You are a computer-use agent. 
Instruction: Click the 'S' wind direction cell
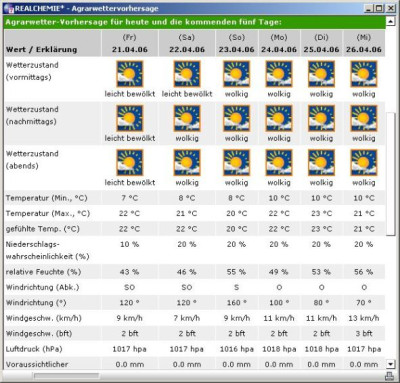[236, 287]
